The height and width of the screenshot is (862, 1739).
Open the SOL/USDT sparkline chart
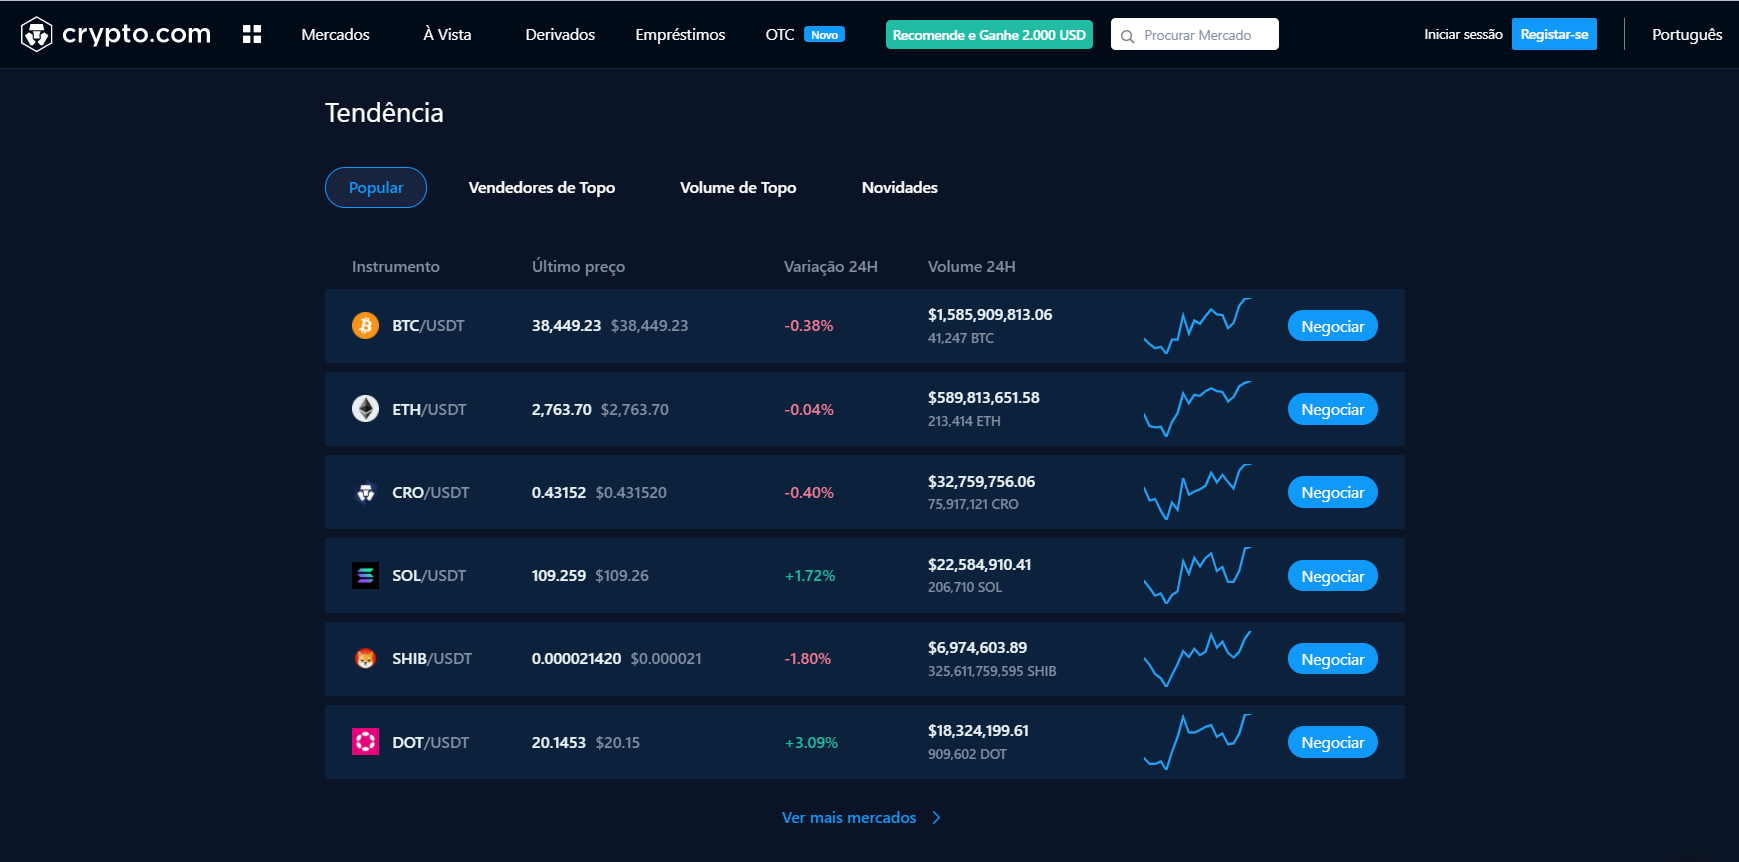[1197, 575]
